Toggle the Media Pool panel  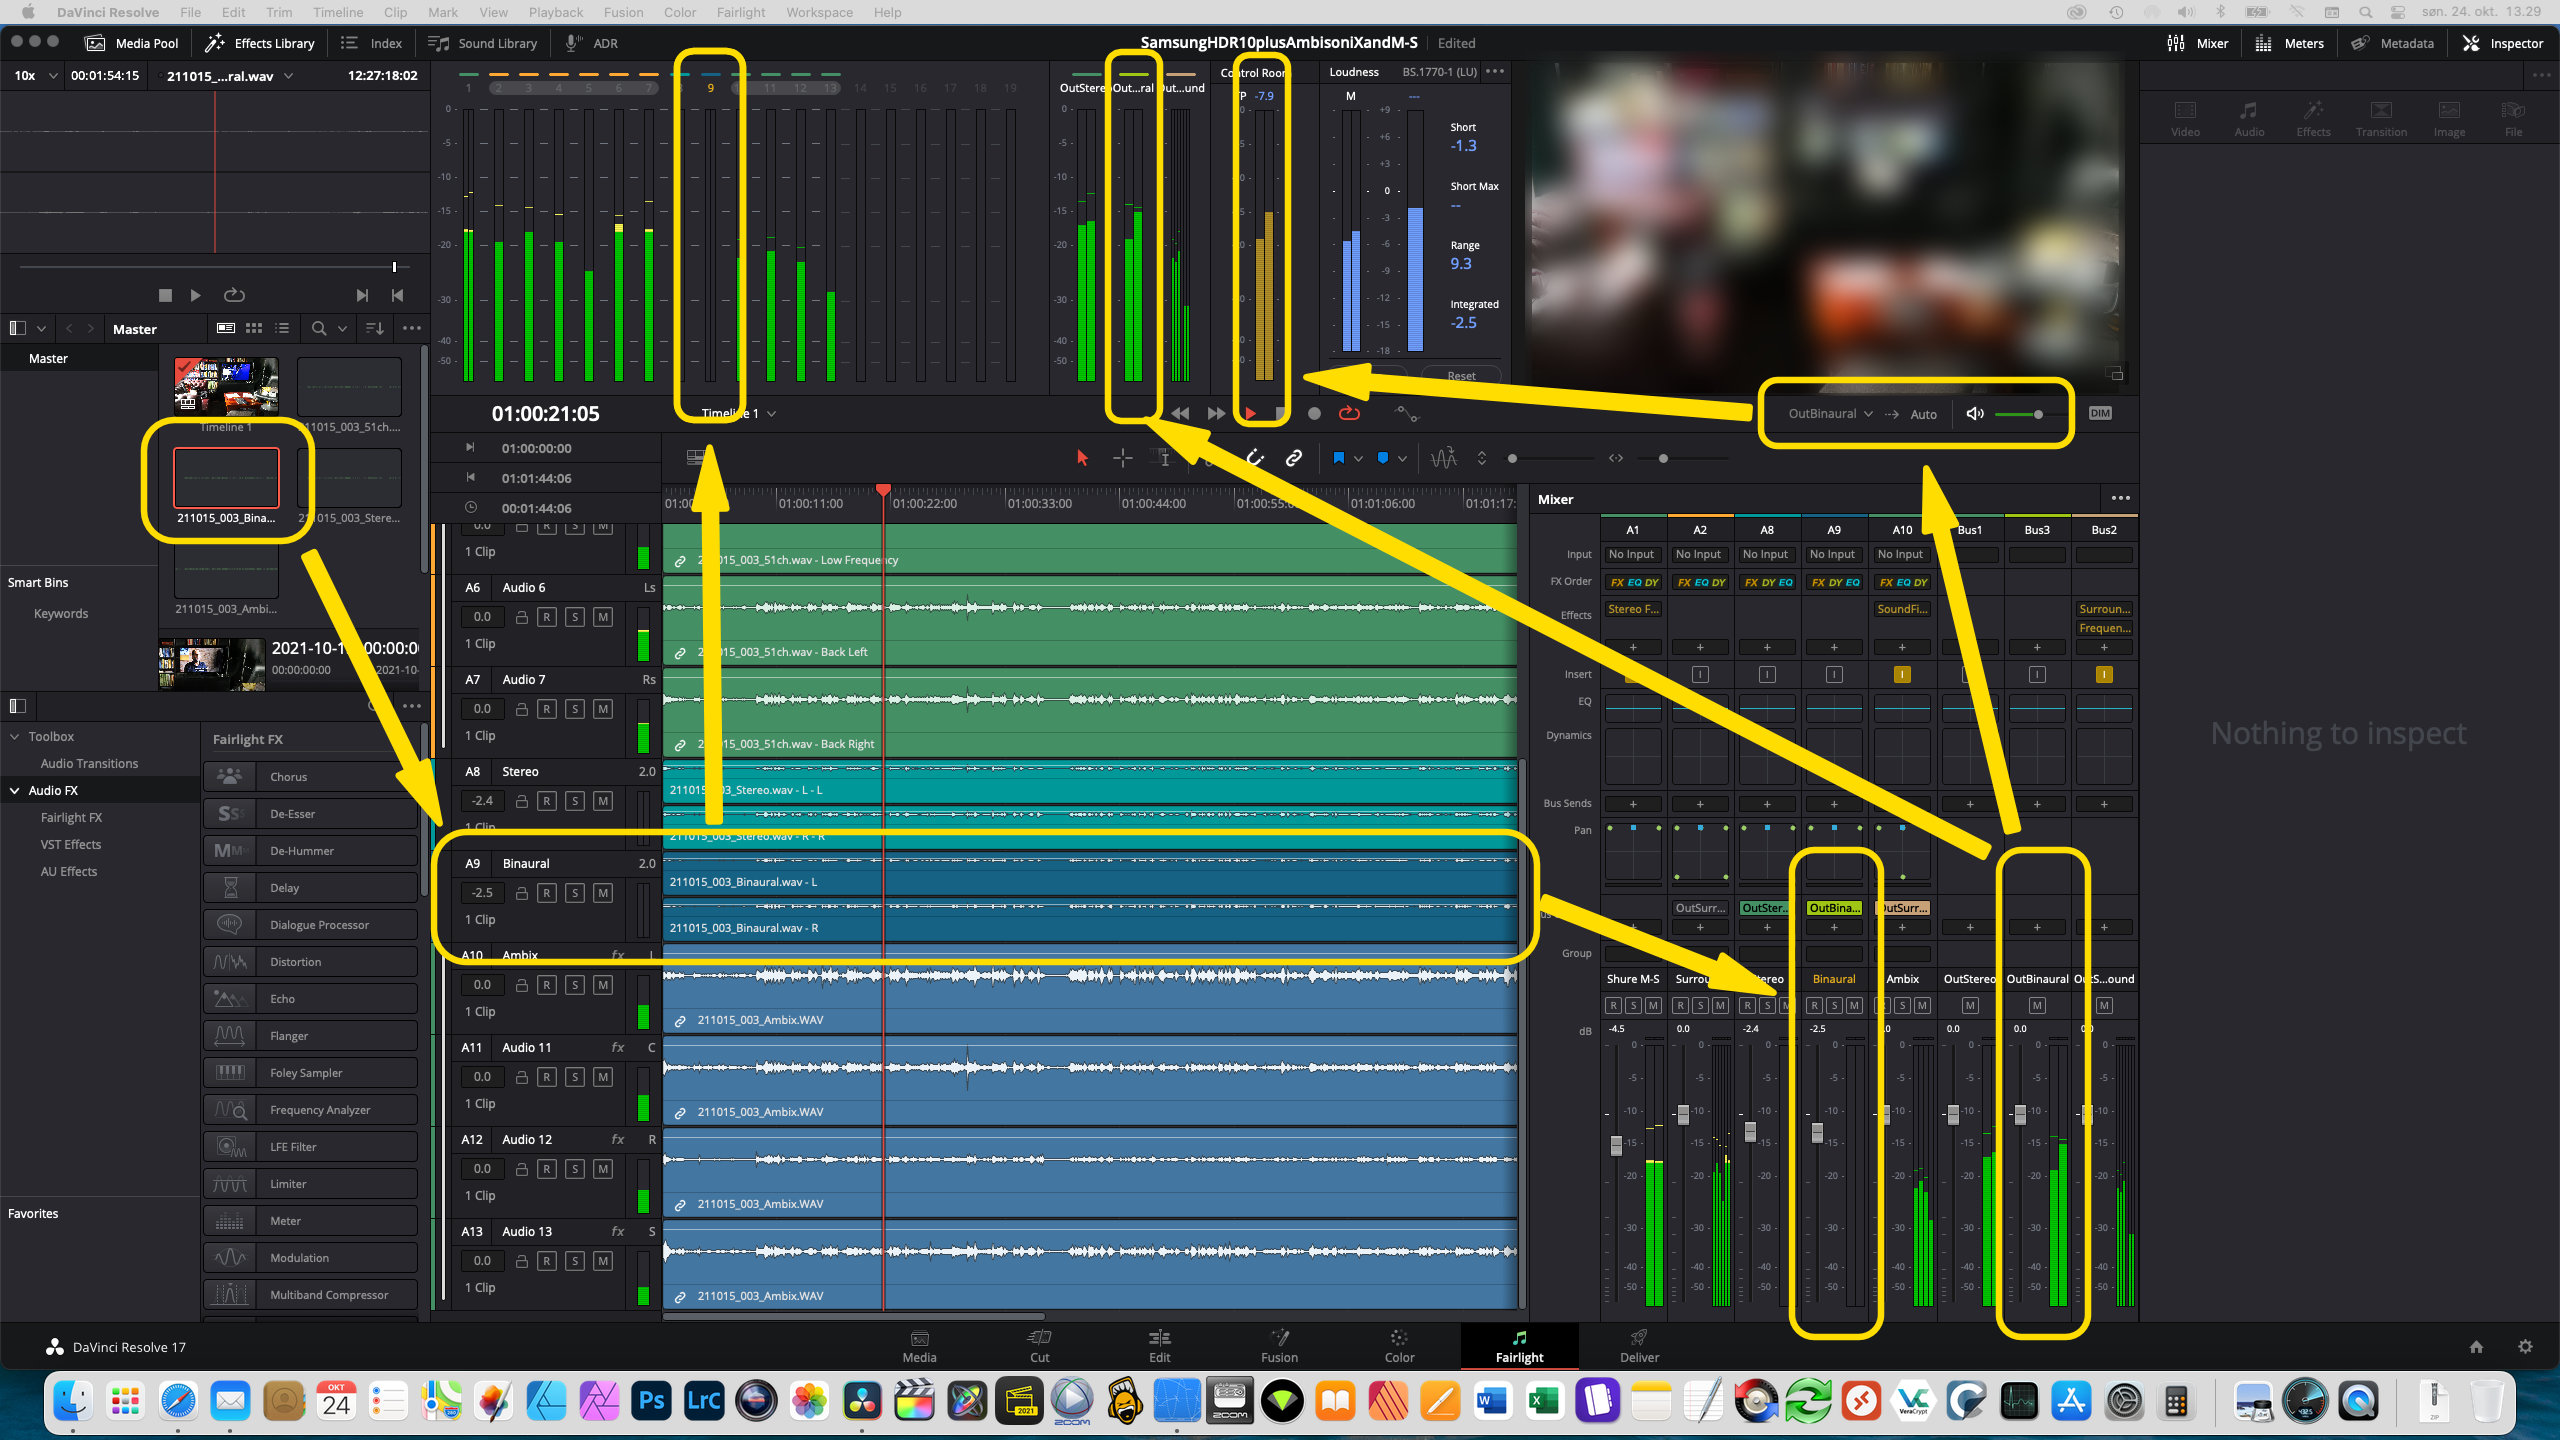(132, 43)
